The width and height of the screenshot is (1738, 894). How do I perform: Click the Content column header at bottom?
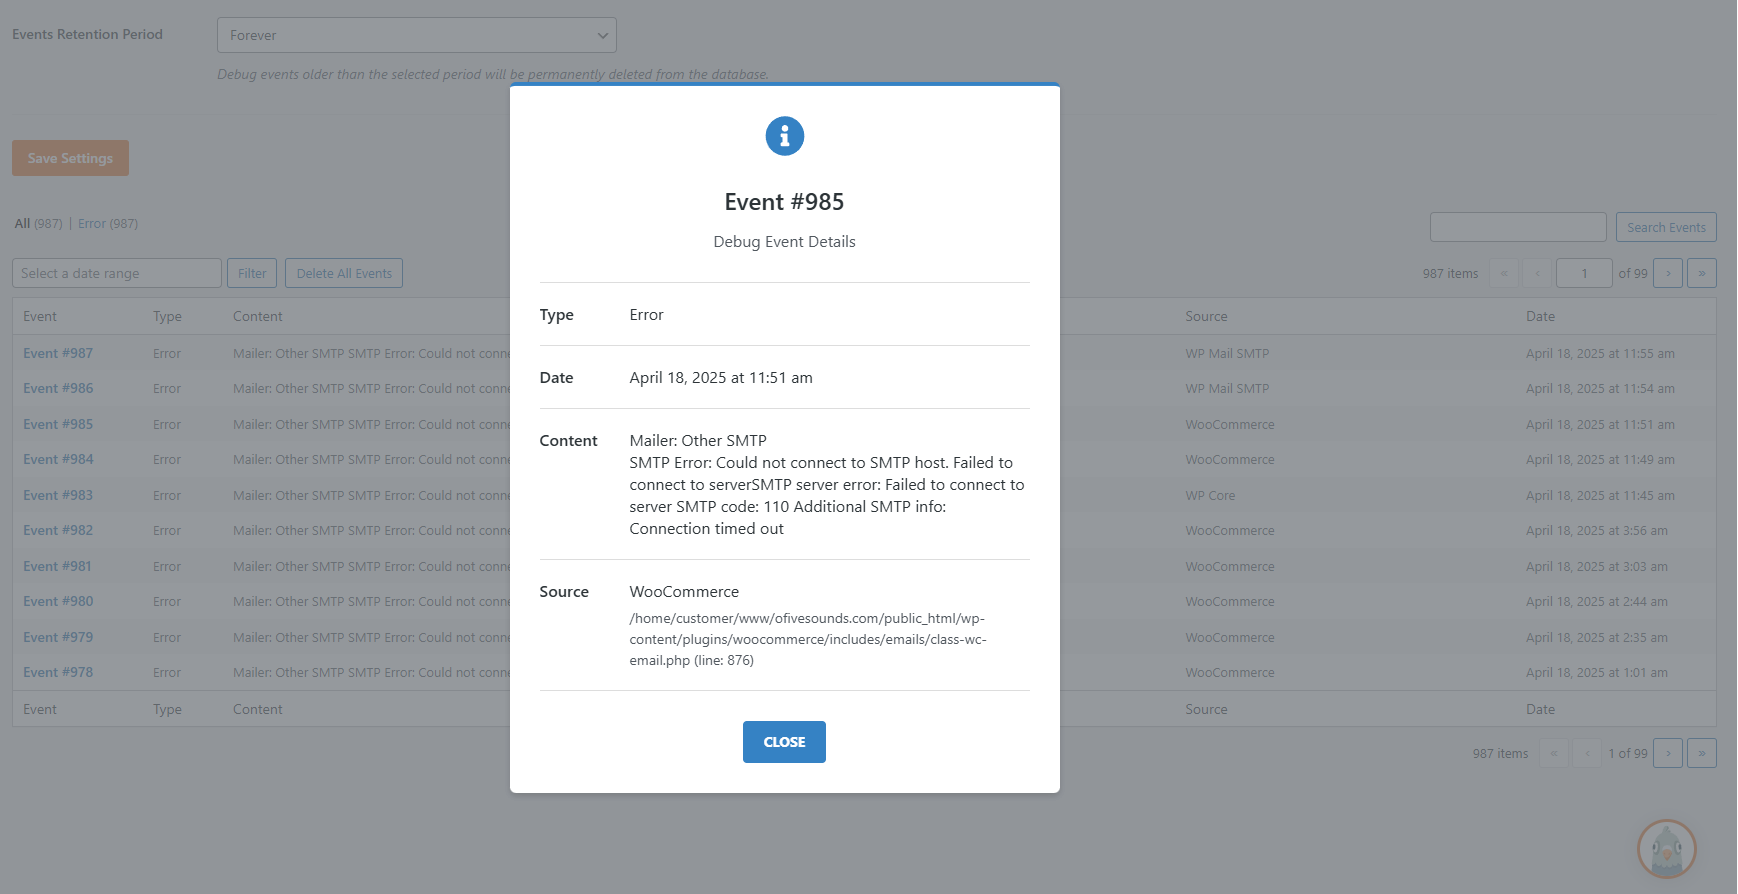point(258,709)
